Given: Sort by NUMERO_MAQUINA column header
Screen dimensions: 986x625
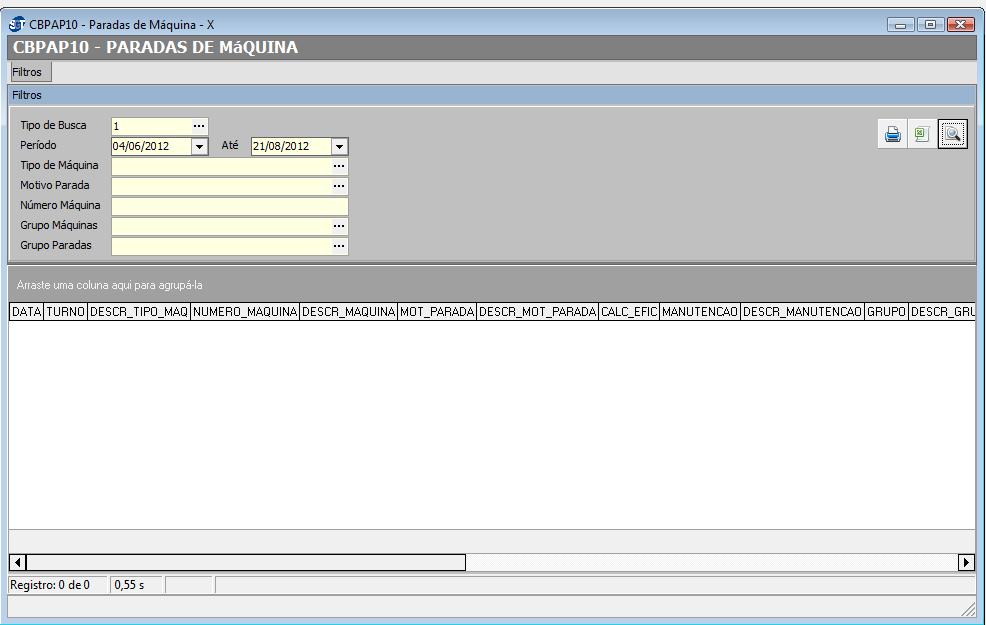Looking at the screenshot, I should coord(245,312).
